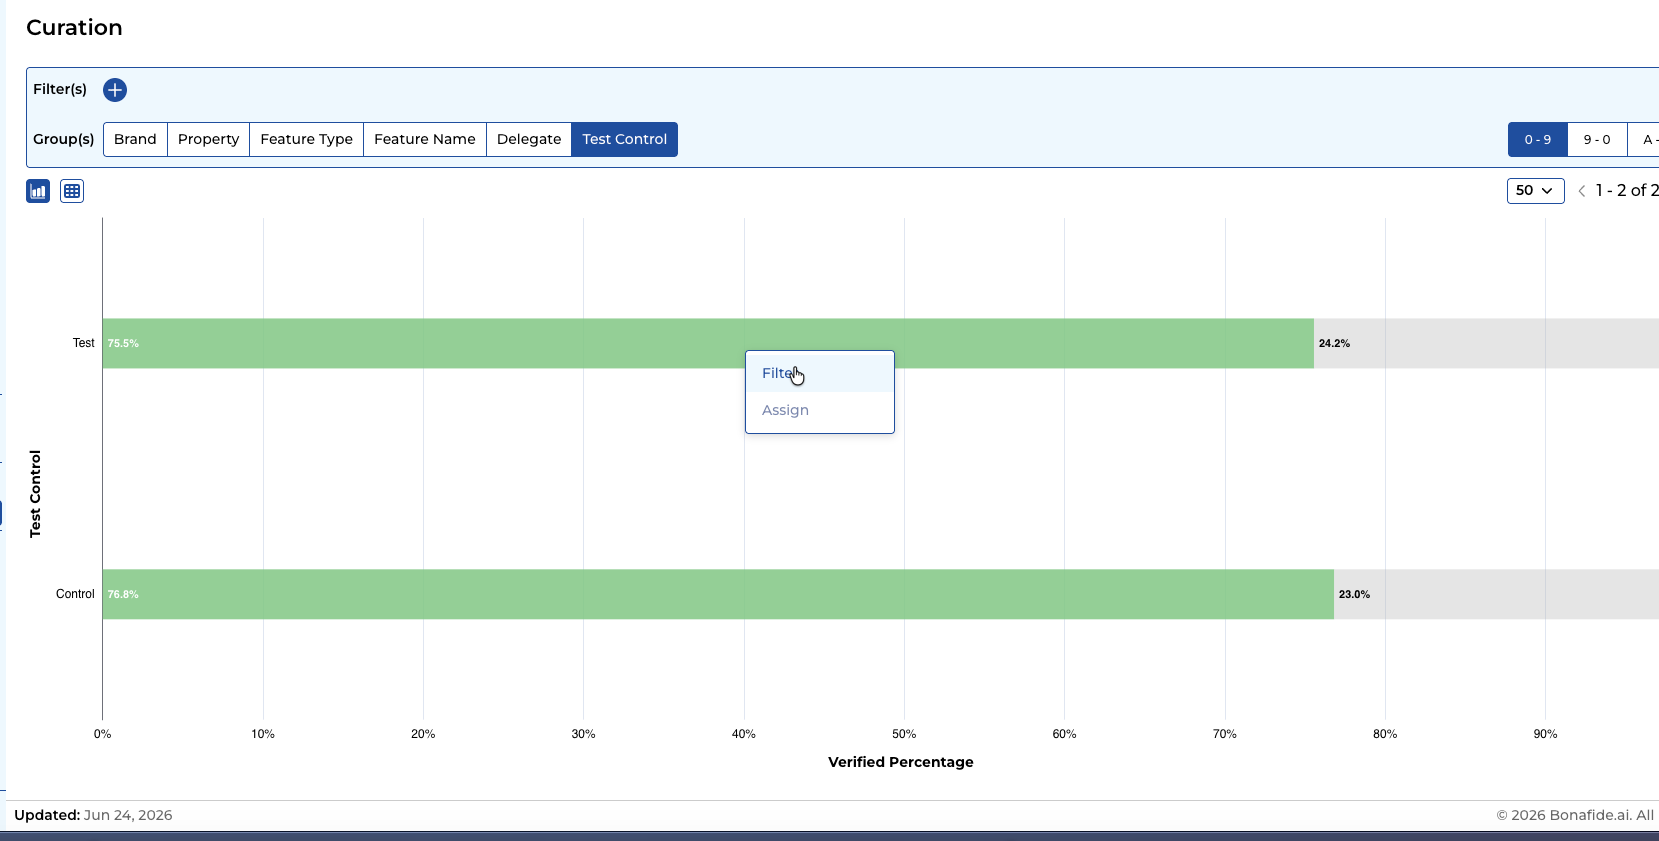Group by Feature Name

tap(425, 139)
